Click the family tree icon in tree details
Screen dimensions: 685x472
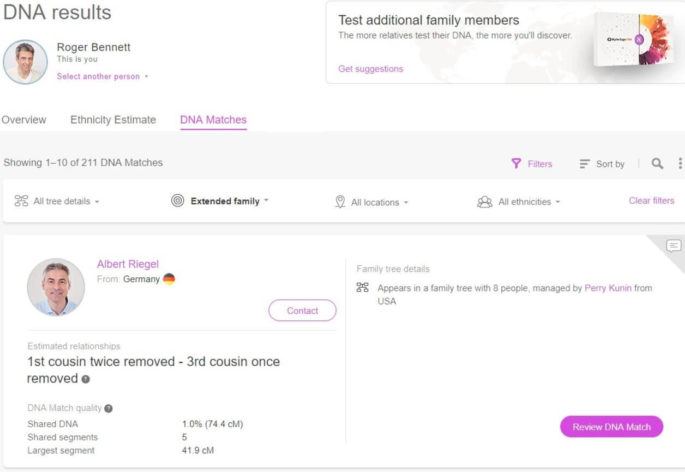click(363, 288)
